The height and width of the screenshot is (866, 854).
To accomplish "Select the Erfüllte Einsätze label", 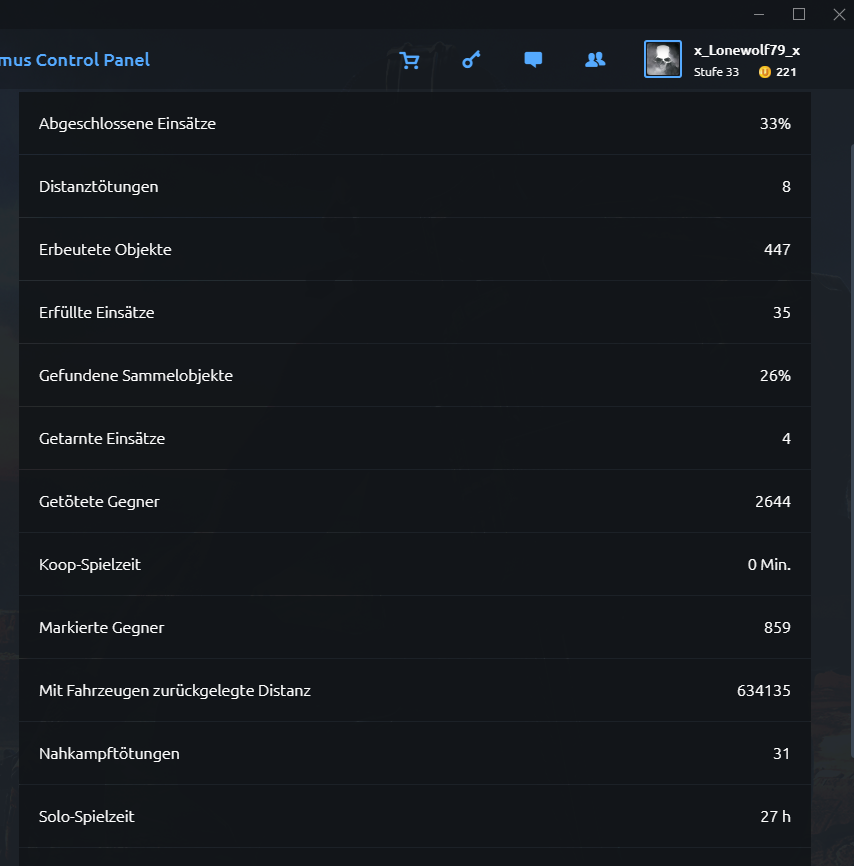I will pos(97,313).
